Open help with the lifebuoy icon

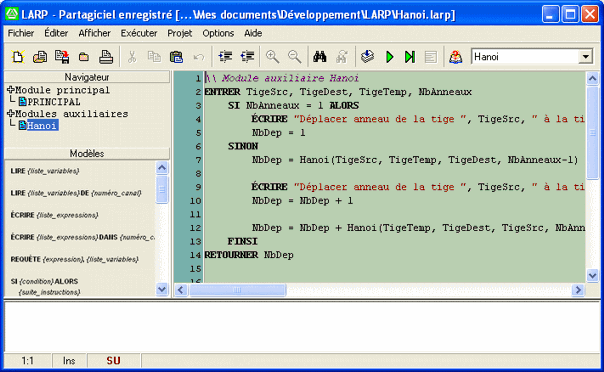point(455,57)
